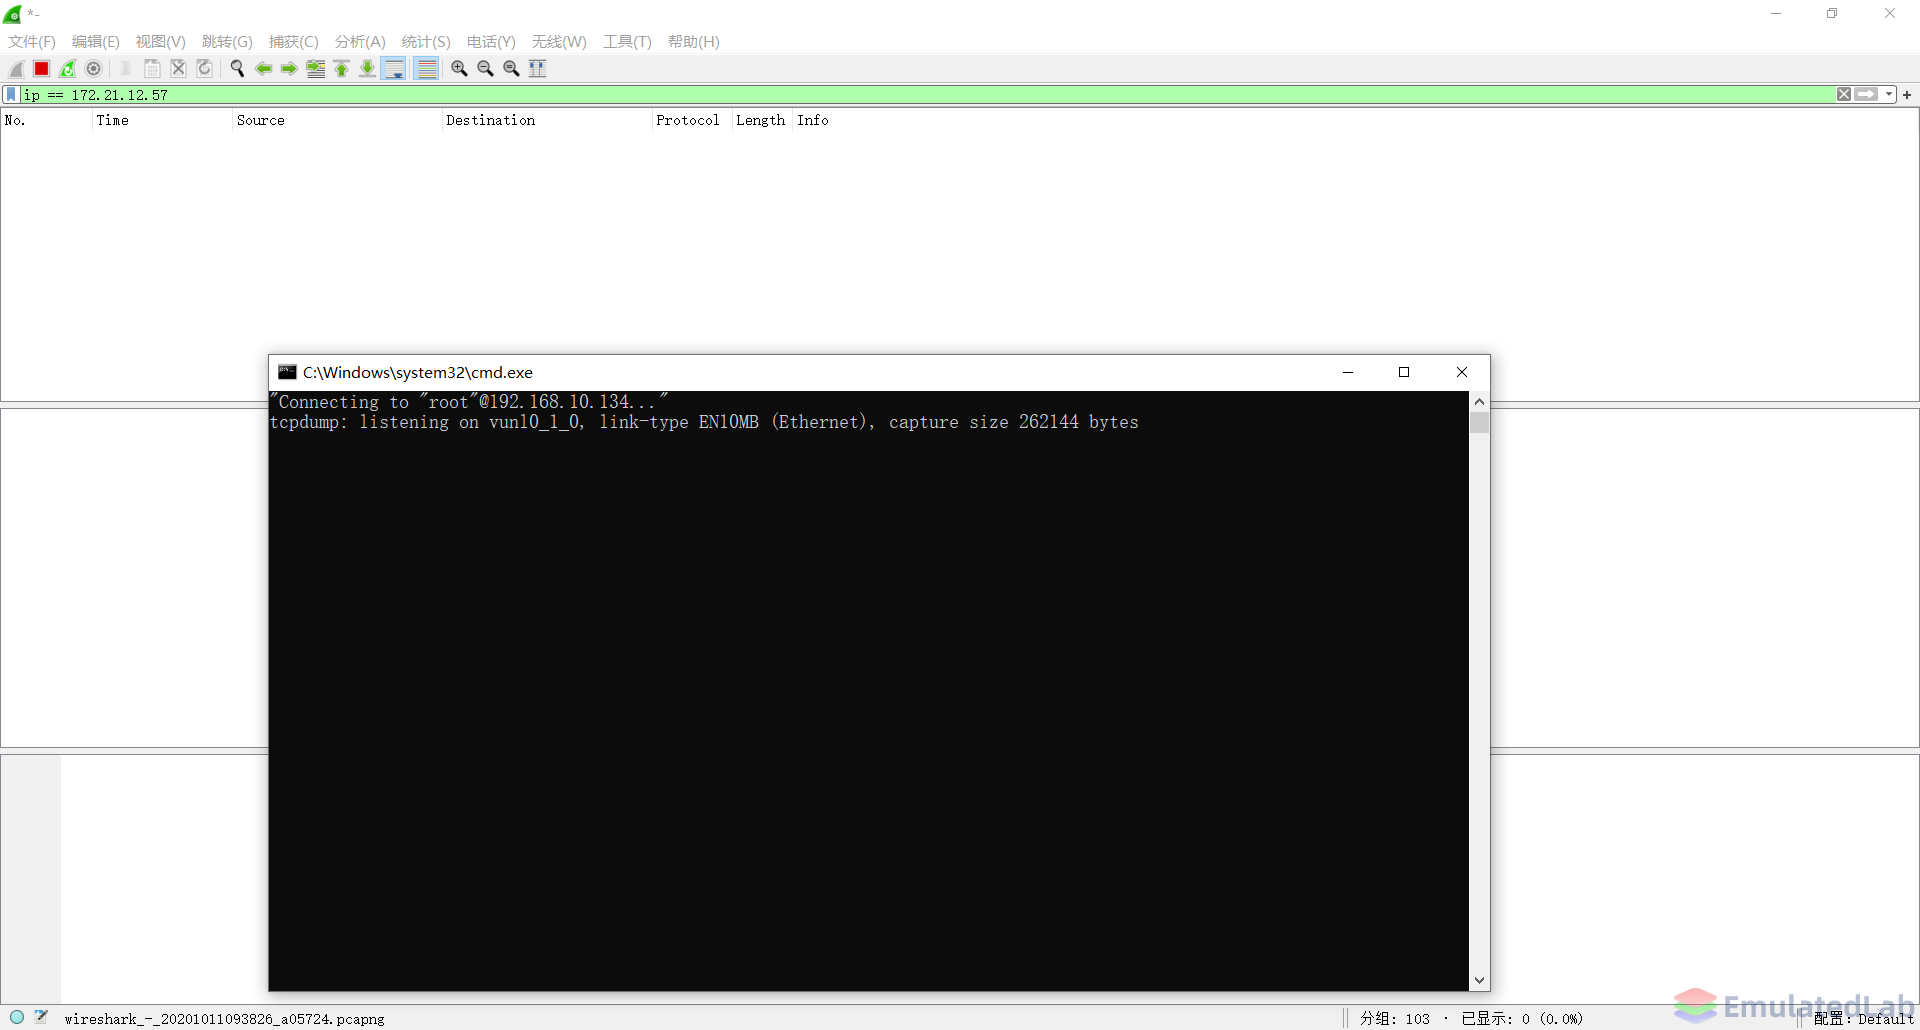Open the 无线(W) menu
1920x1030 pixels.
tap(559, 42)
